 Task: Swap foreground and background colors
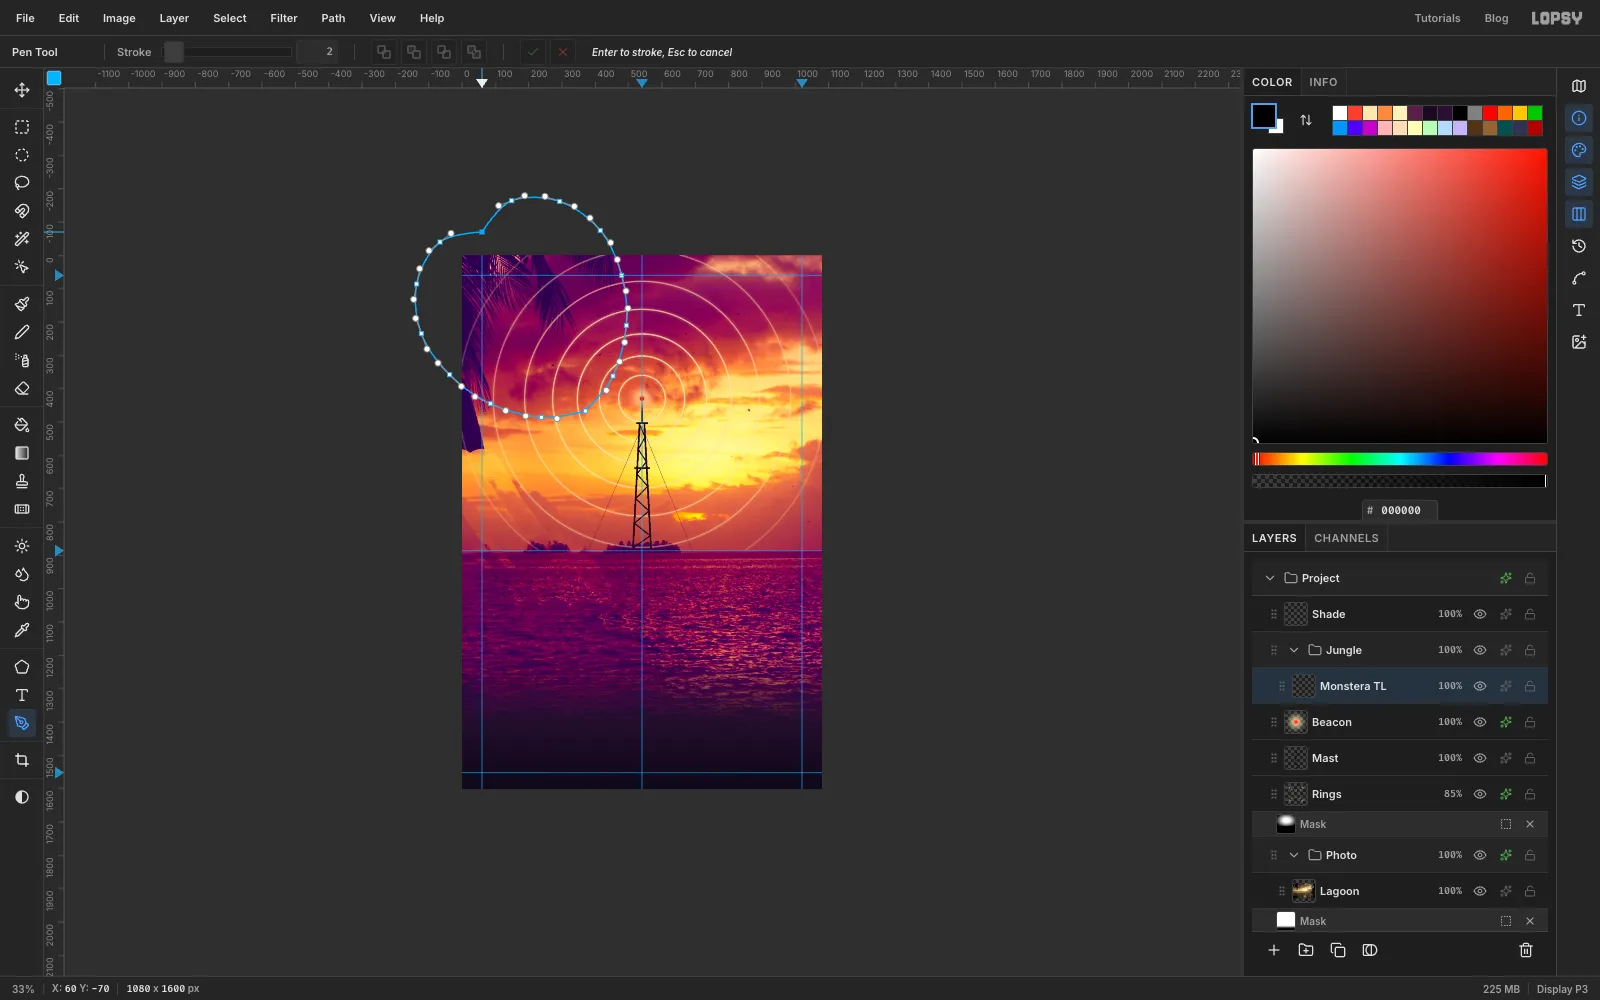(x=1306, y=120)
